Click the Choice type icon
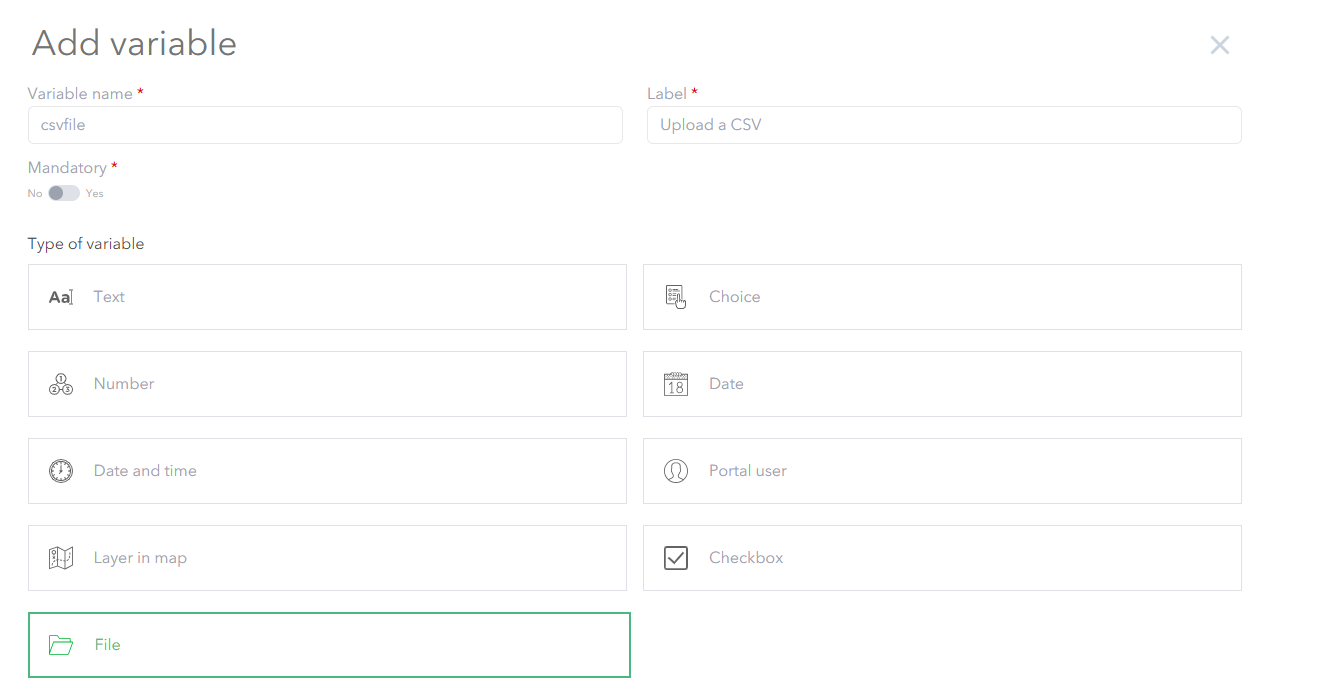The width and height of the screenshot is (1339, 695). pyautogui.click(x=676, y=297)
